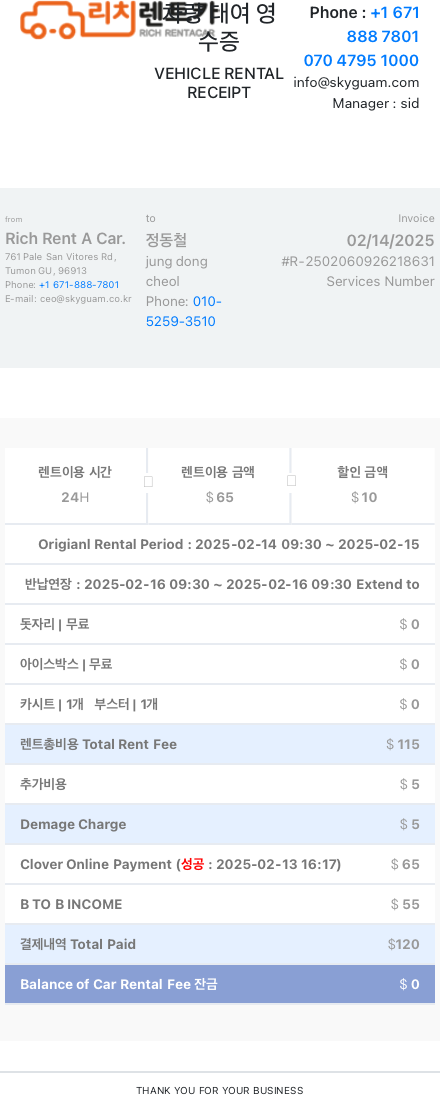Click the info@skyguam.com email address
Image resolution: width=440 pixels, height=1098 pixels.
point(356,83)
